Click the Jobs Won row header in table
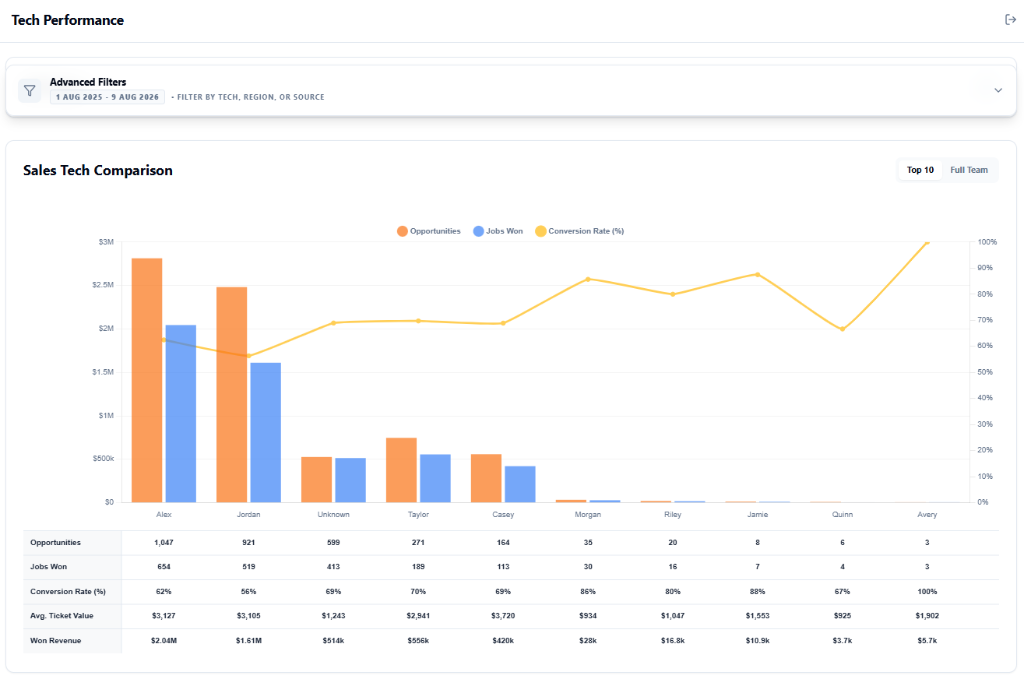 click(72, 567)
